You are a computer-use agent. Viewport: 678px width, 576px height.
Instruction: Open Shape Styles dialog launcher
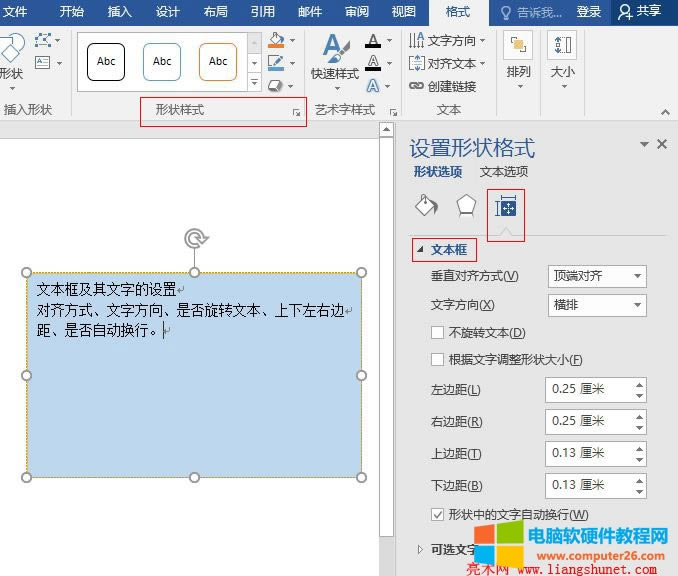point(296,113)
